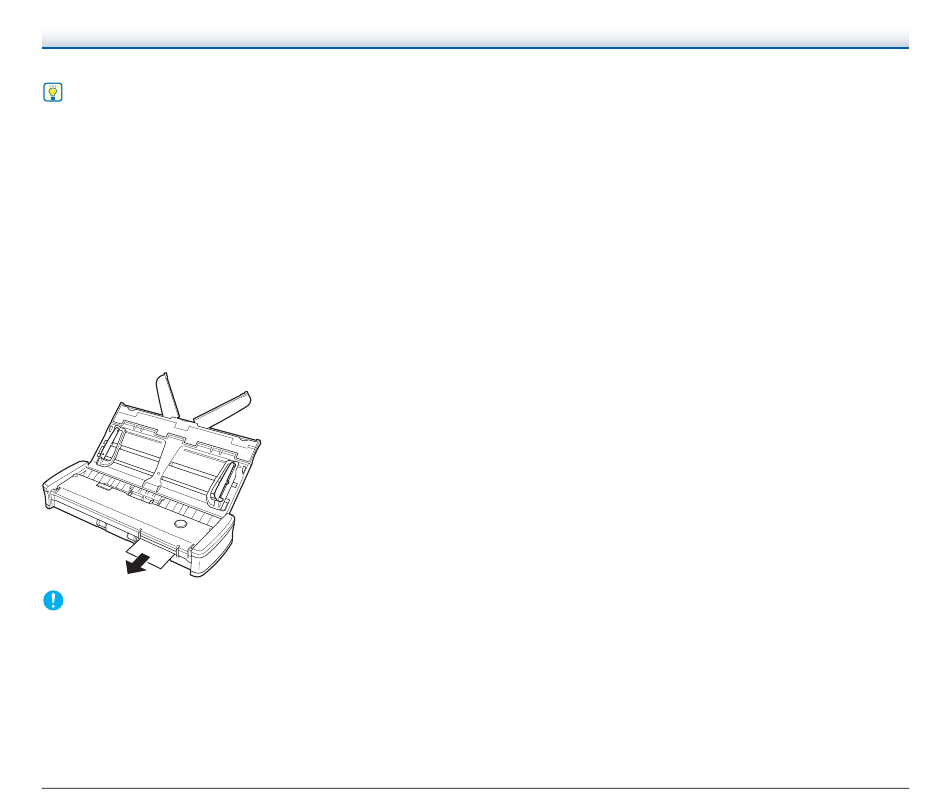Click the yellow lightbulb hint icon
Image resolution: width=950 pixels, height=806 pixels.
(53, 92)
